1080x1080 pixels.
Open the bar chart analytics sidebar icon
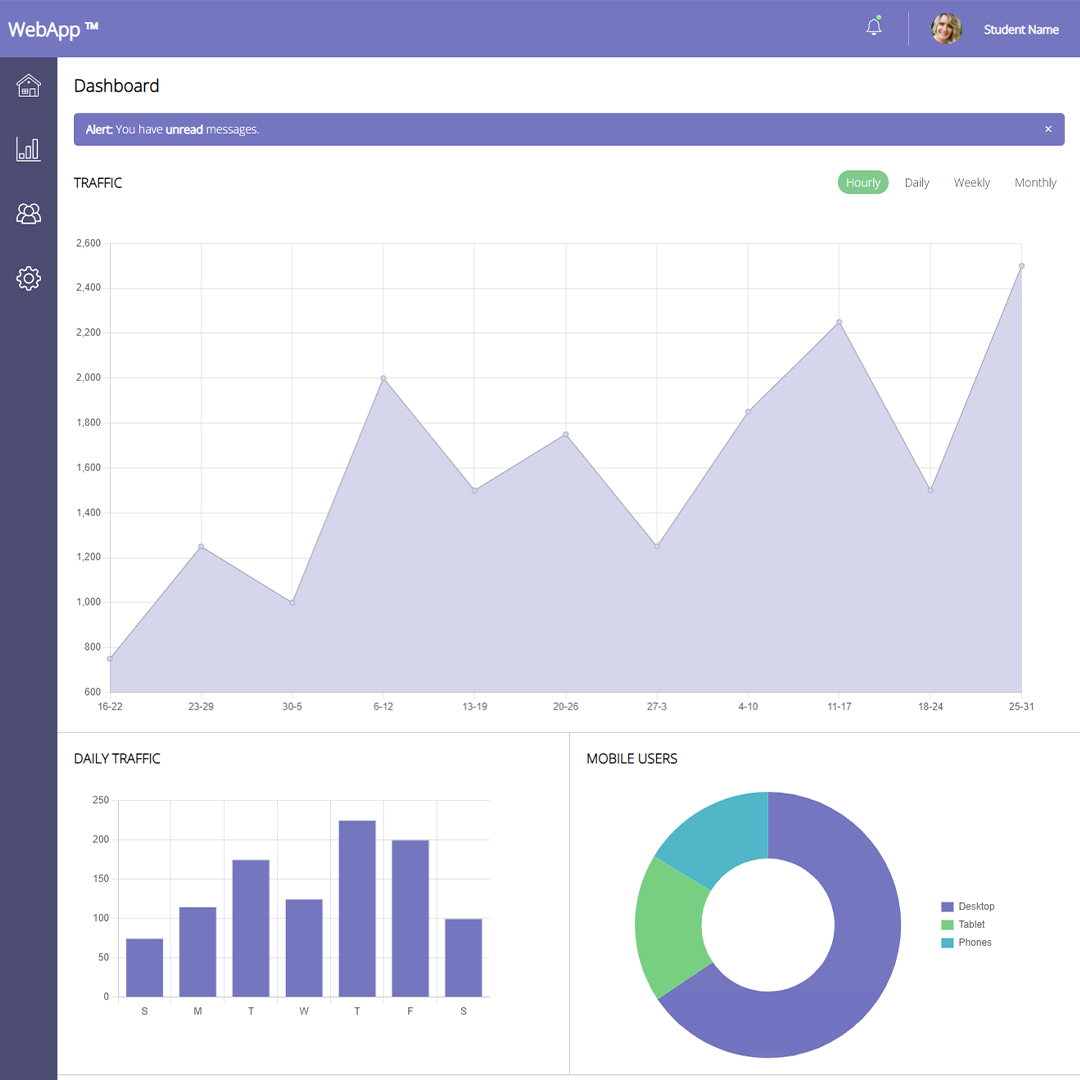pos(28,150)
